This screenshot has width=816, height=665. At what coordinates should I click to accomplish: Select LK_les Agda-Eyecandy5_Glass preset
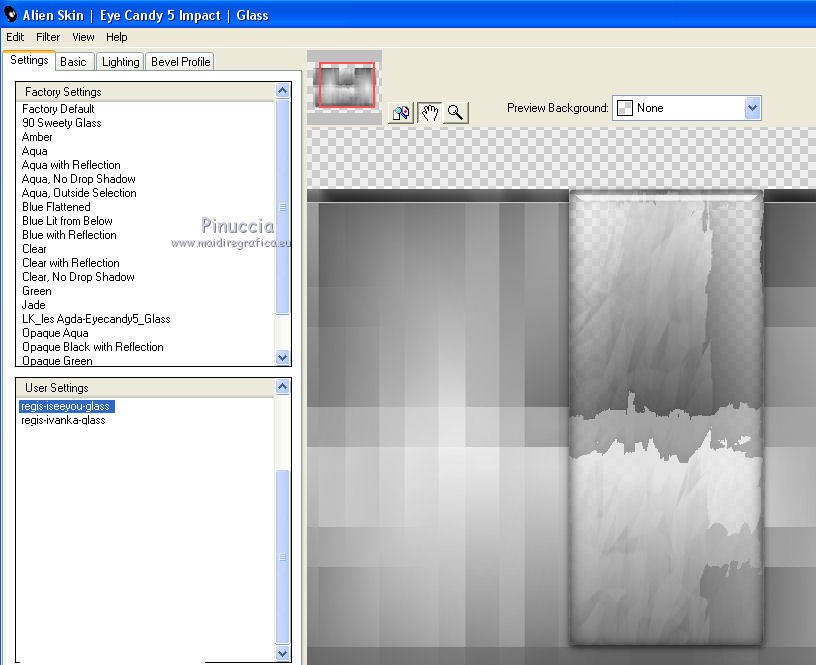click(x=96, y=319)
